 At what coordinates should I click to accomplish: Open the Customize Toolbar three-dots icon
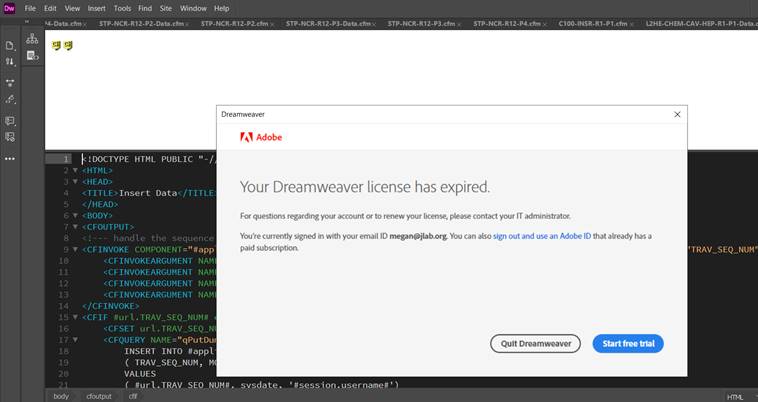[10, 158]
